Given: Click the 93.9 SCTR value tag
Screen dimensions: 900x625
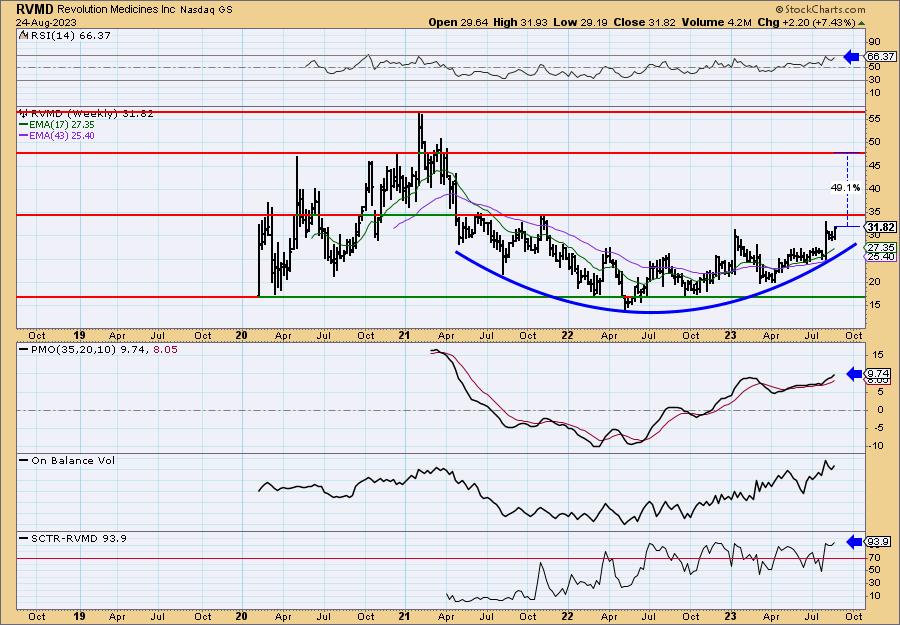Looking at the screenshot, I should [x=880, y=542].
